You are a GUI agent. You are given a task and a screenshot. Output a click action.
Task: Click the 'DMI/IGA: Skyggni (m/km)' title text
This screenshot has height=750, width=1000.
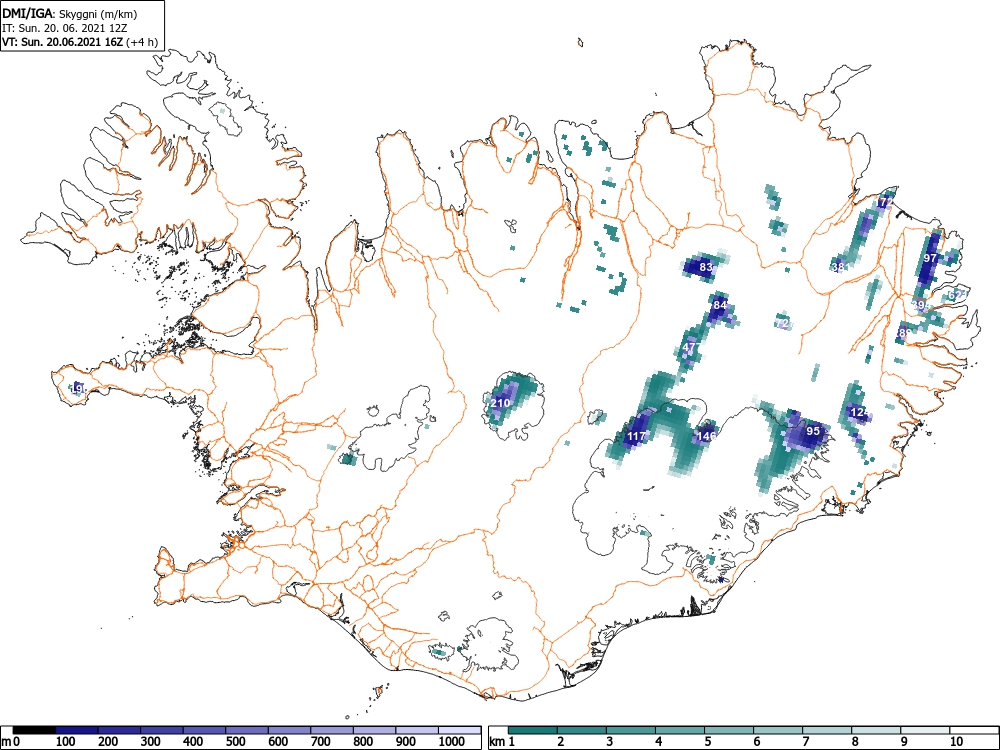click(70, 14)
